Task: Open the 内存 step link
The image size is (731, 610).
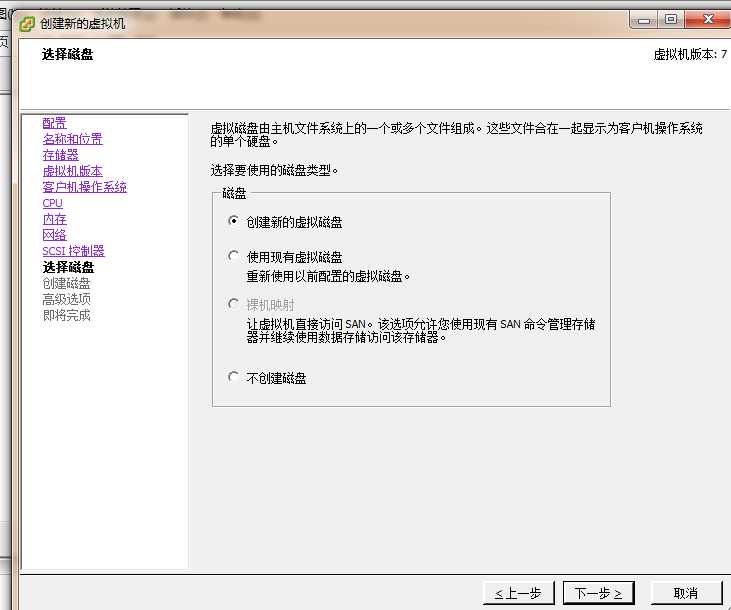Action: (x=55, y=219)
